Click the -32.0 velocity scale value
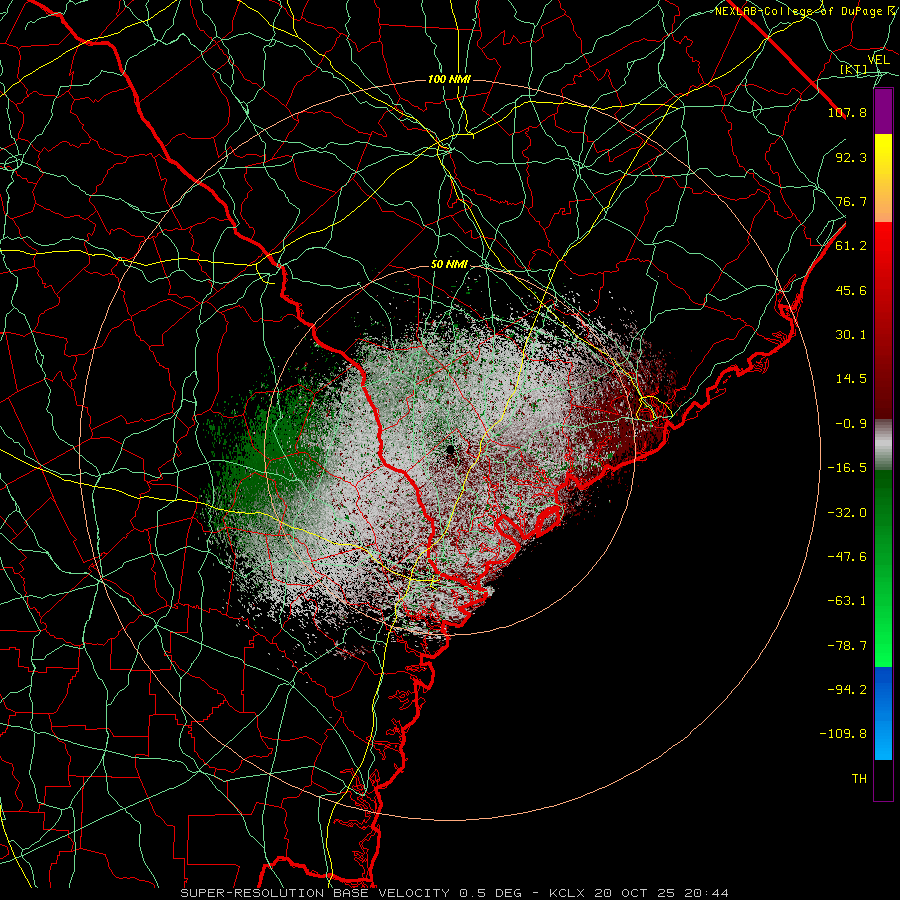Screen dimensions: 900x900 847,513
